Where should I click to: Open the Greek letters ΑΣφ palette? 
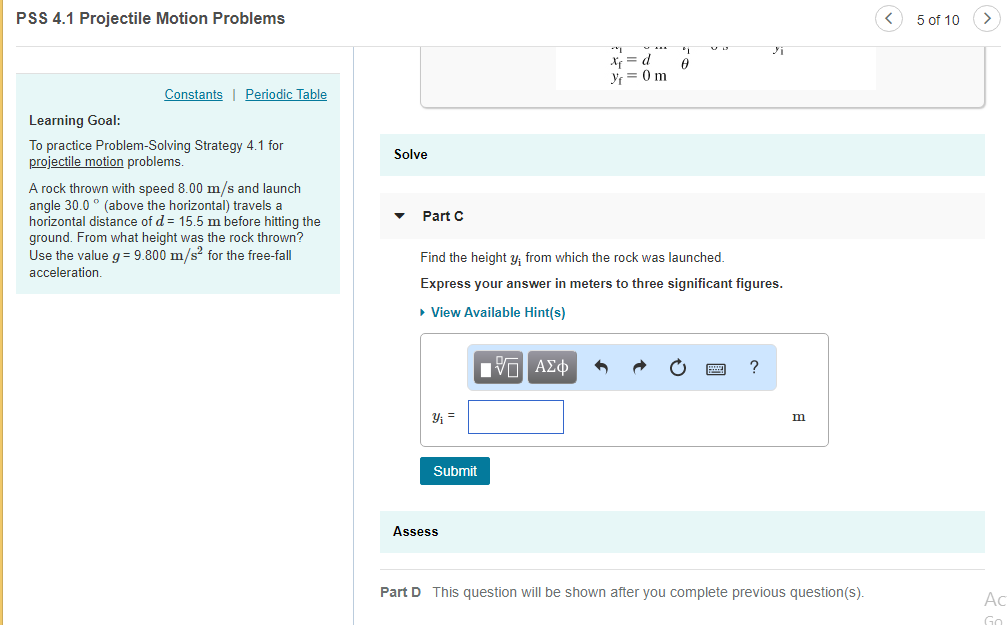[551, 367]
